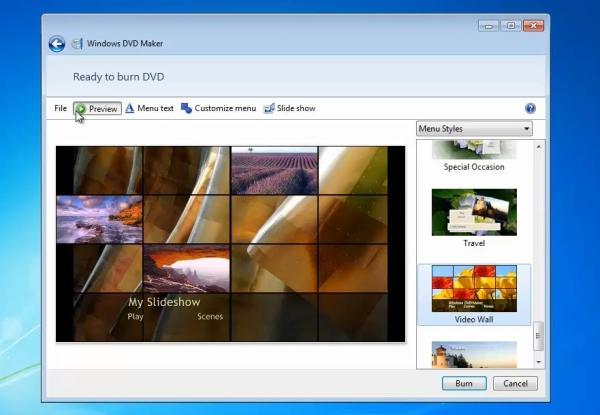Viewport: 600px width, 415px height.
Task: Click Scenes in the DVD menu preview
Action: pyautogui.click(x=210, y=316)
